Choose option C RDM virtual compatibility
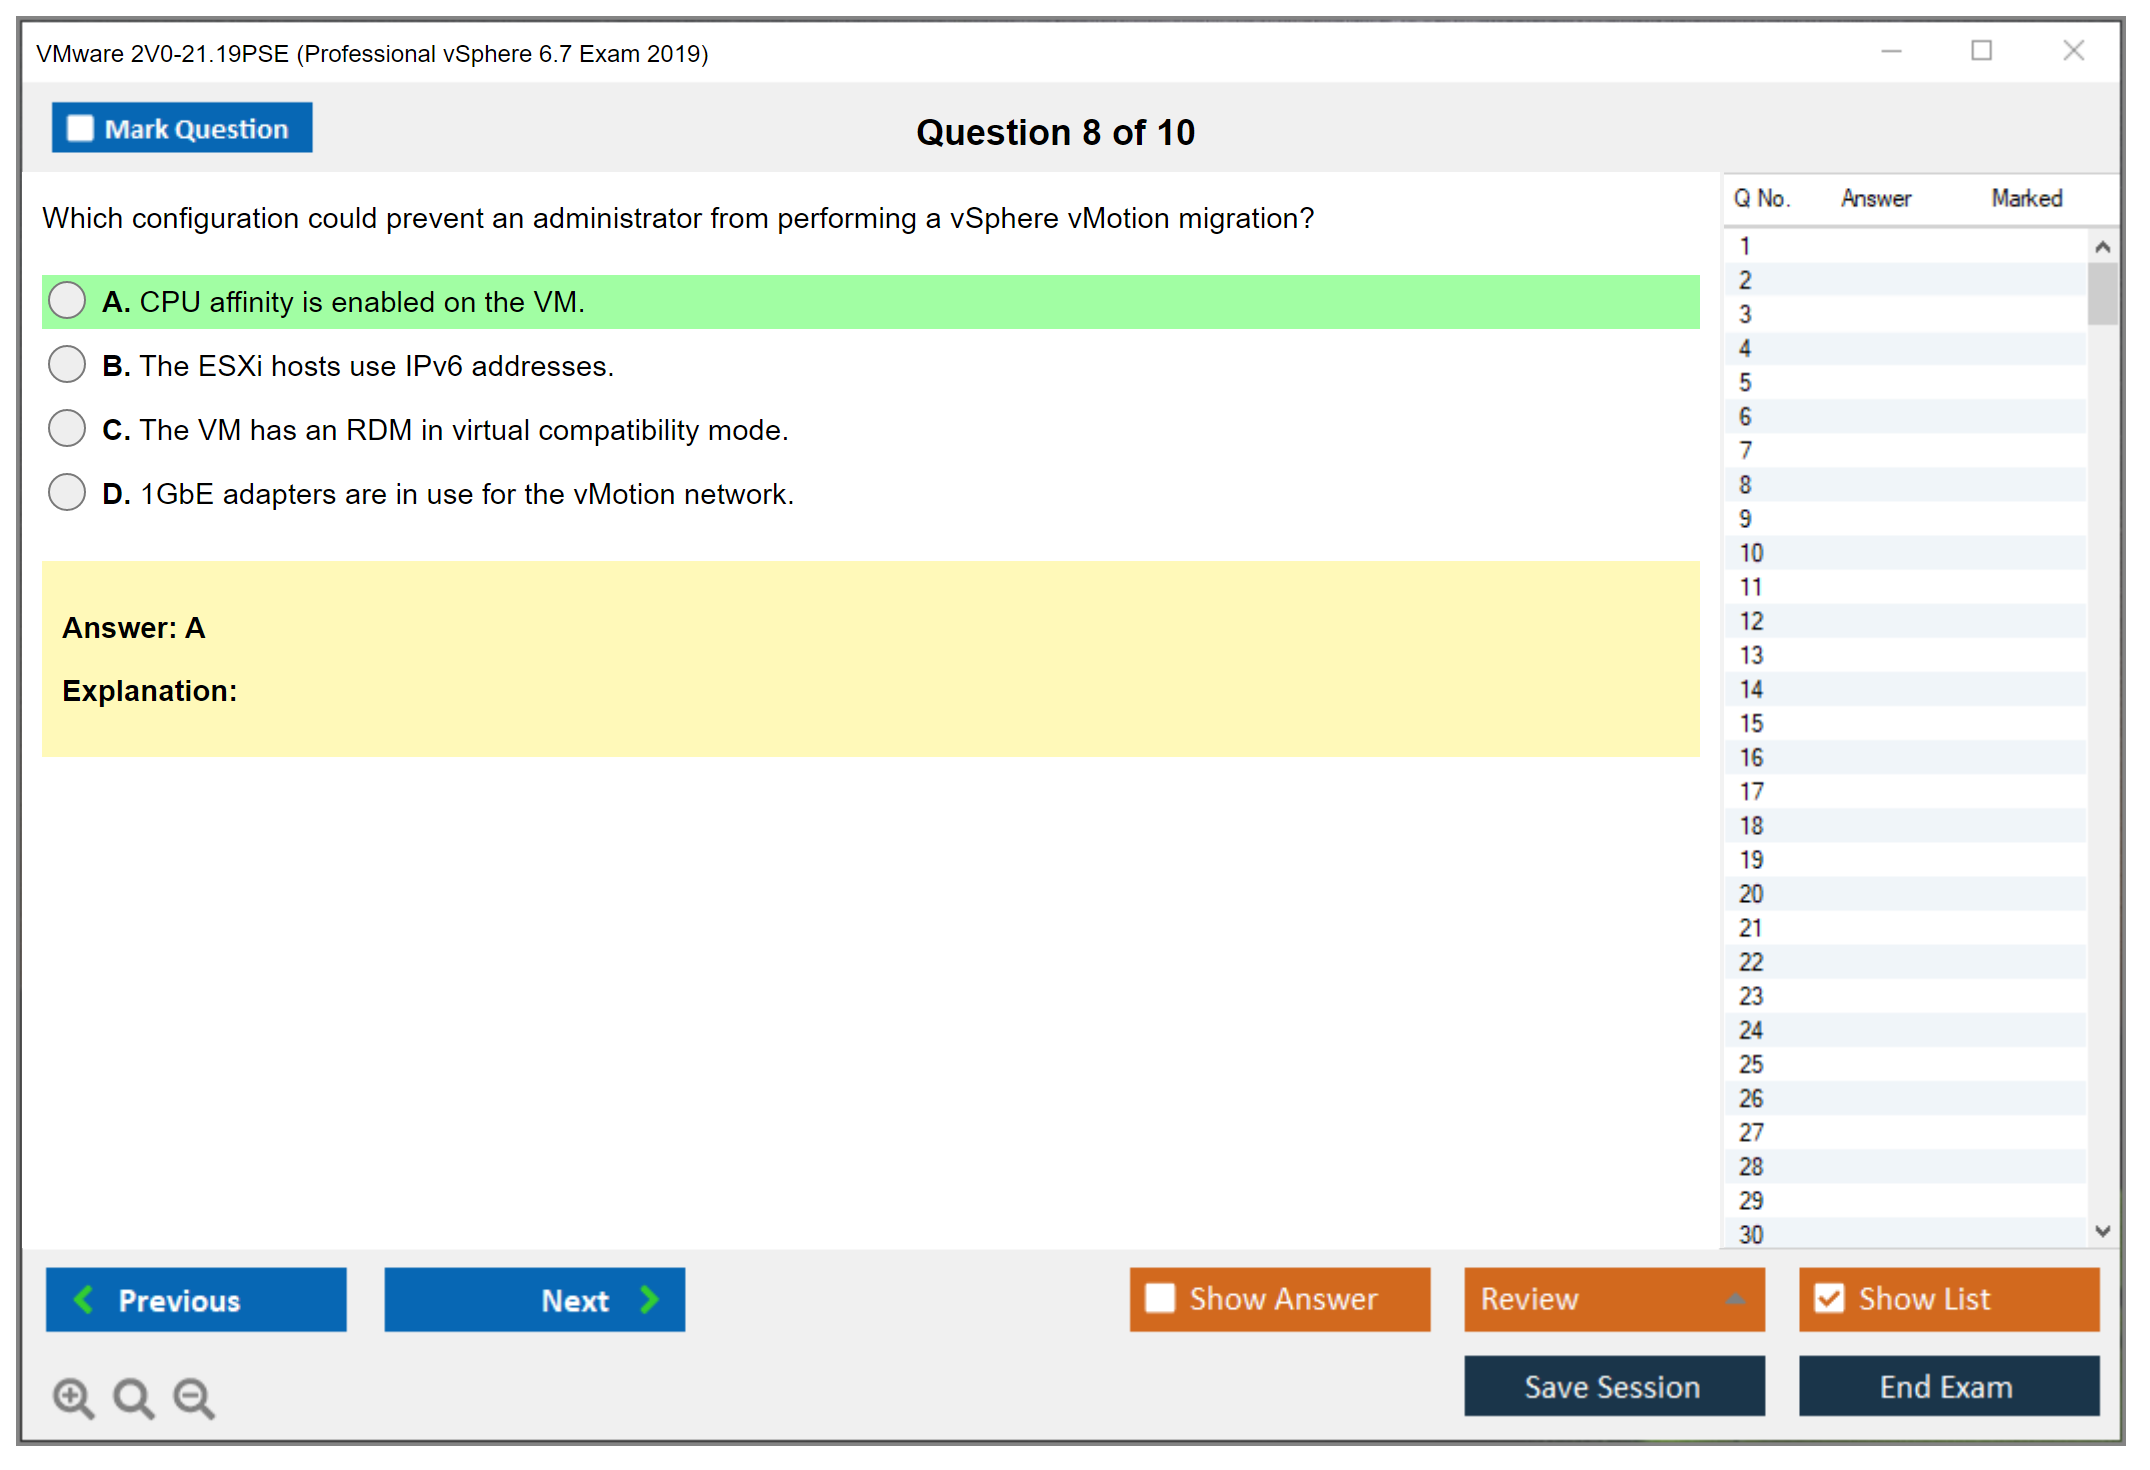 (67, 428)
